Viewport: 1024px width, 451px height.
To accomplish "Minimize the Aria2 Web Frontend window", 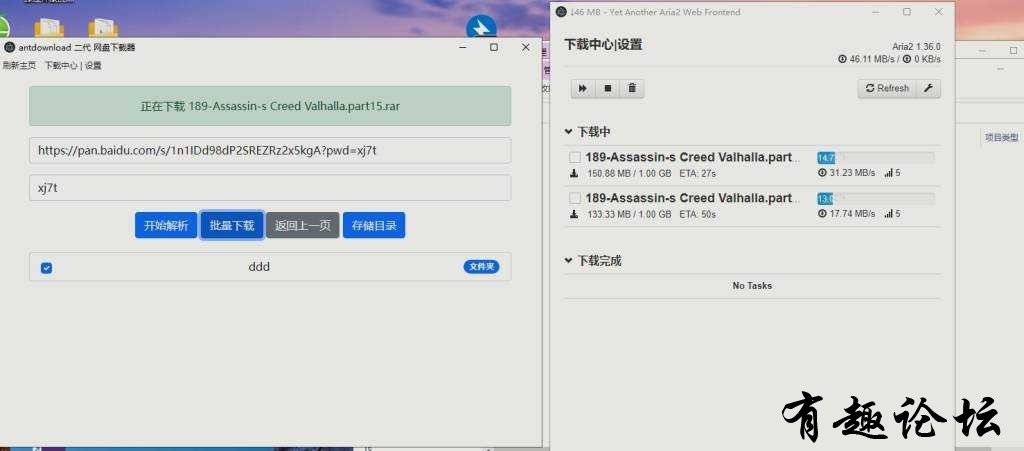I will coord(875,12).
